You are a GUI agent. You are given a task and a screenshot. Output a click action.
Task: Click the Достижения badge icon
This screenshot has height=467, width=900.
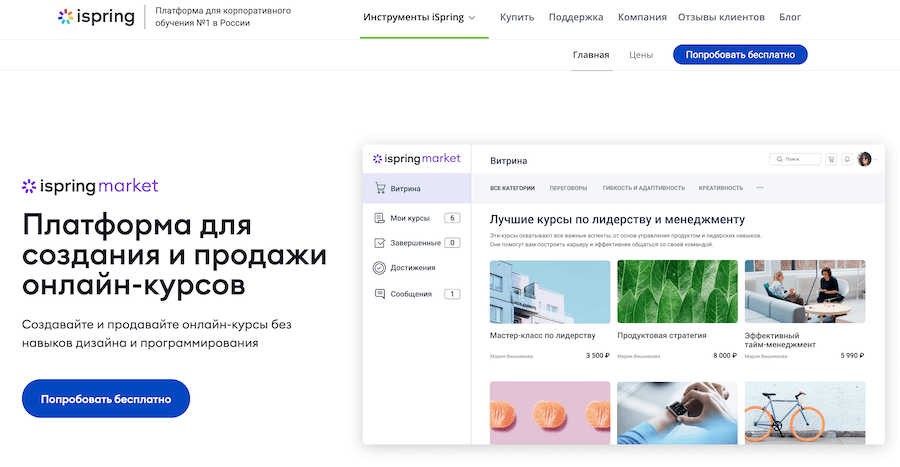pyautogui.click(x=379, y=268)
